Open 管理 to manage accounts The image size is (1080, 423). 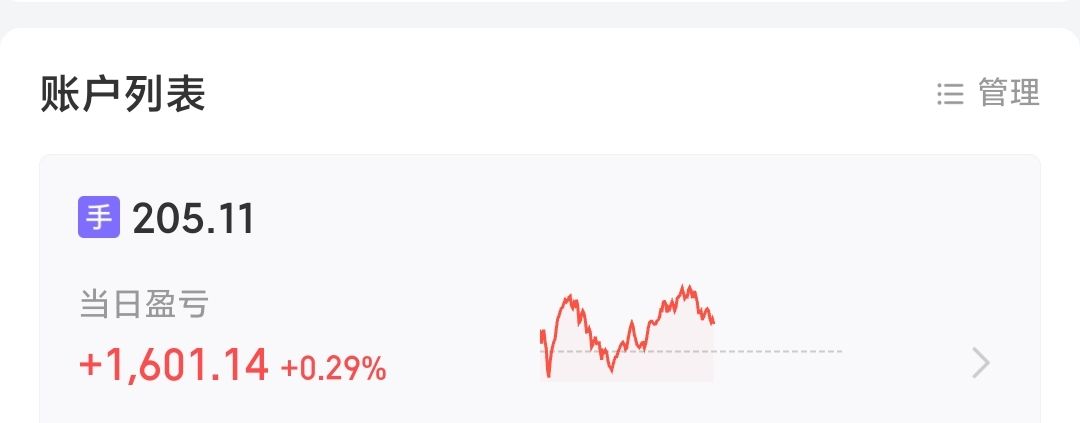[x=1008, y=93]
